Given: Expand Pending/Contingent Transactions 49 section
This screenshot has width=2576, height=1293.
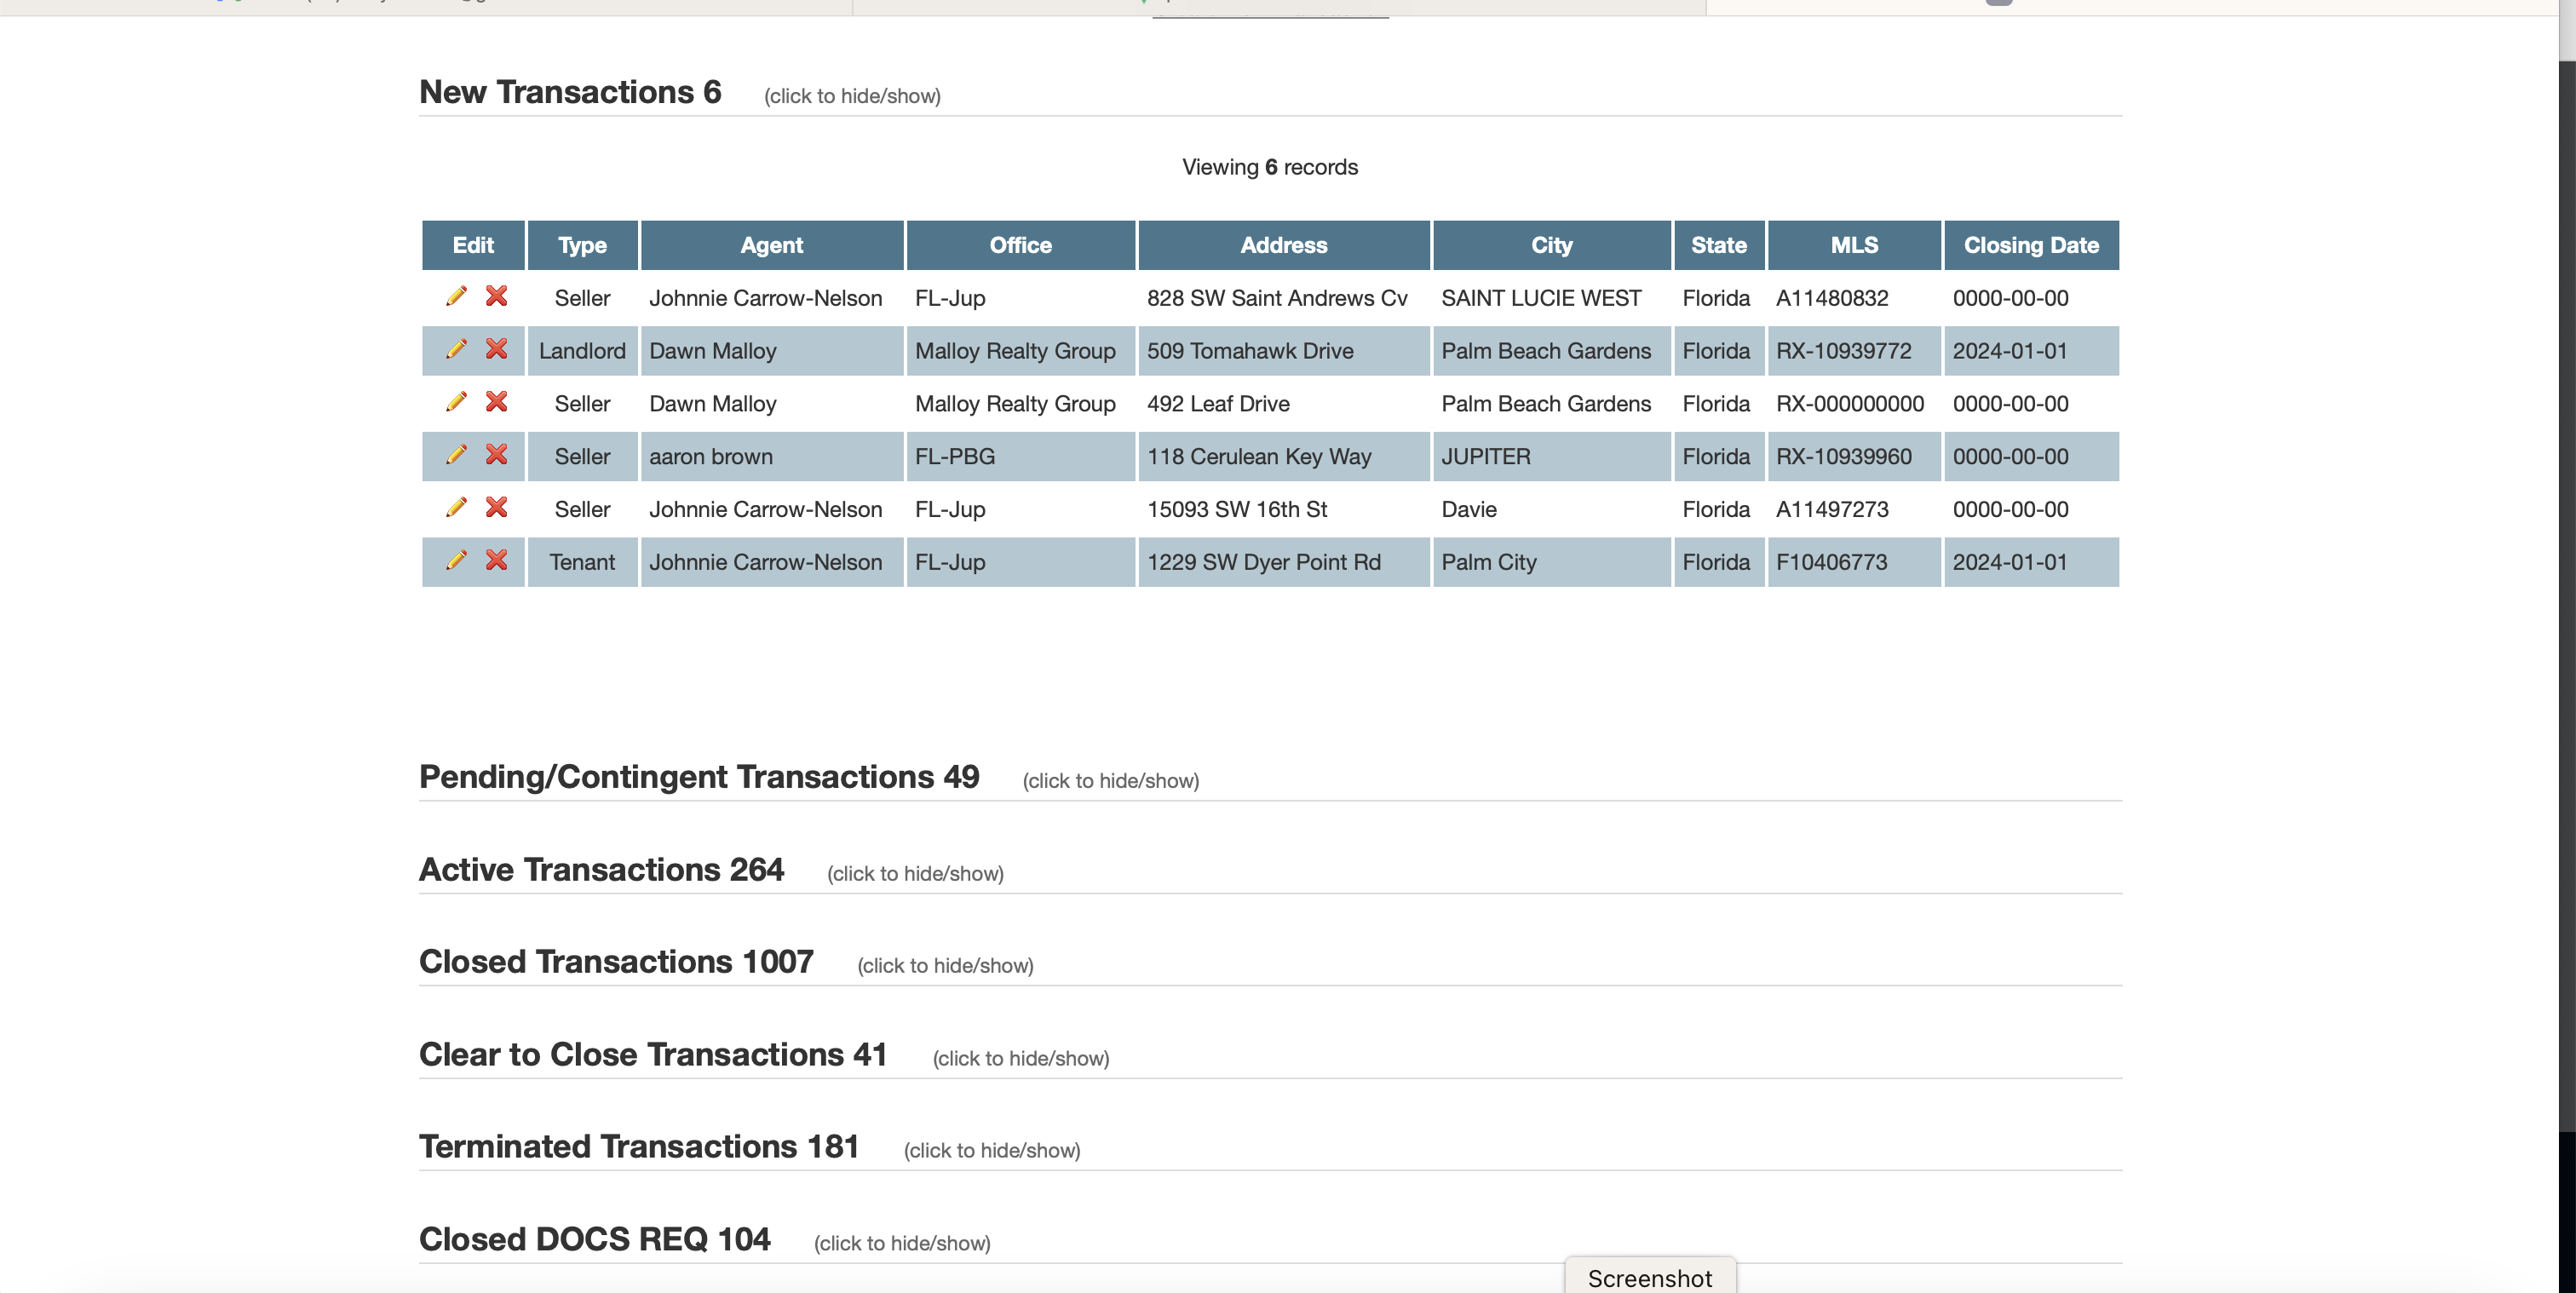Looking at the screenshot, I should 699,777.
